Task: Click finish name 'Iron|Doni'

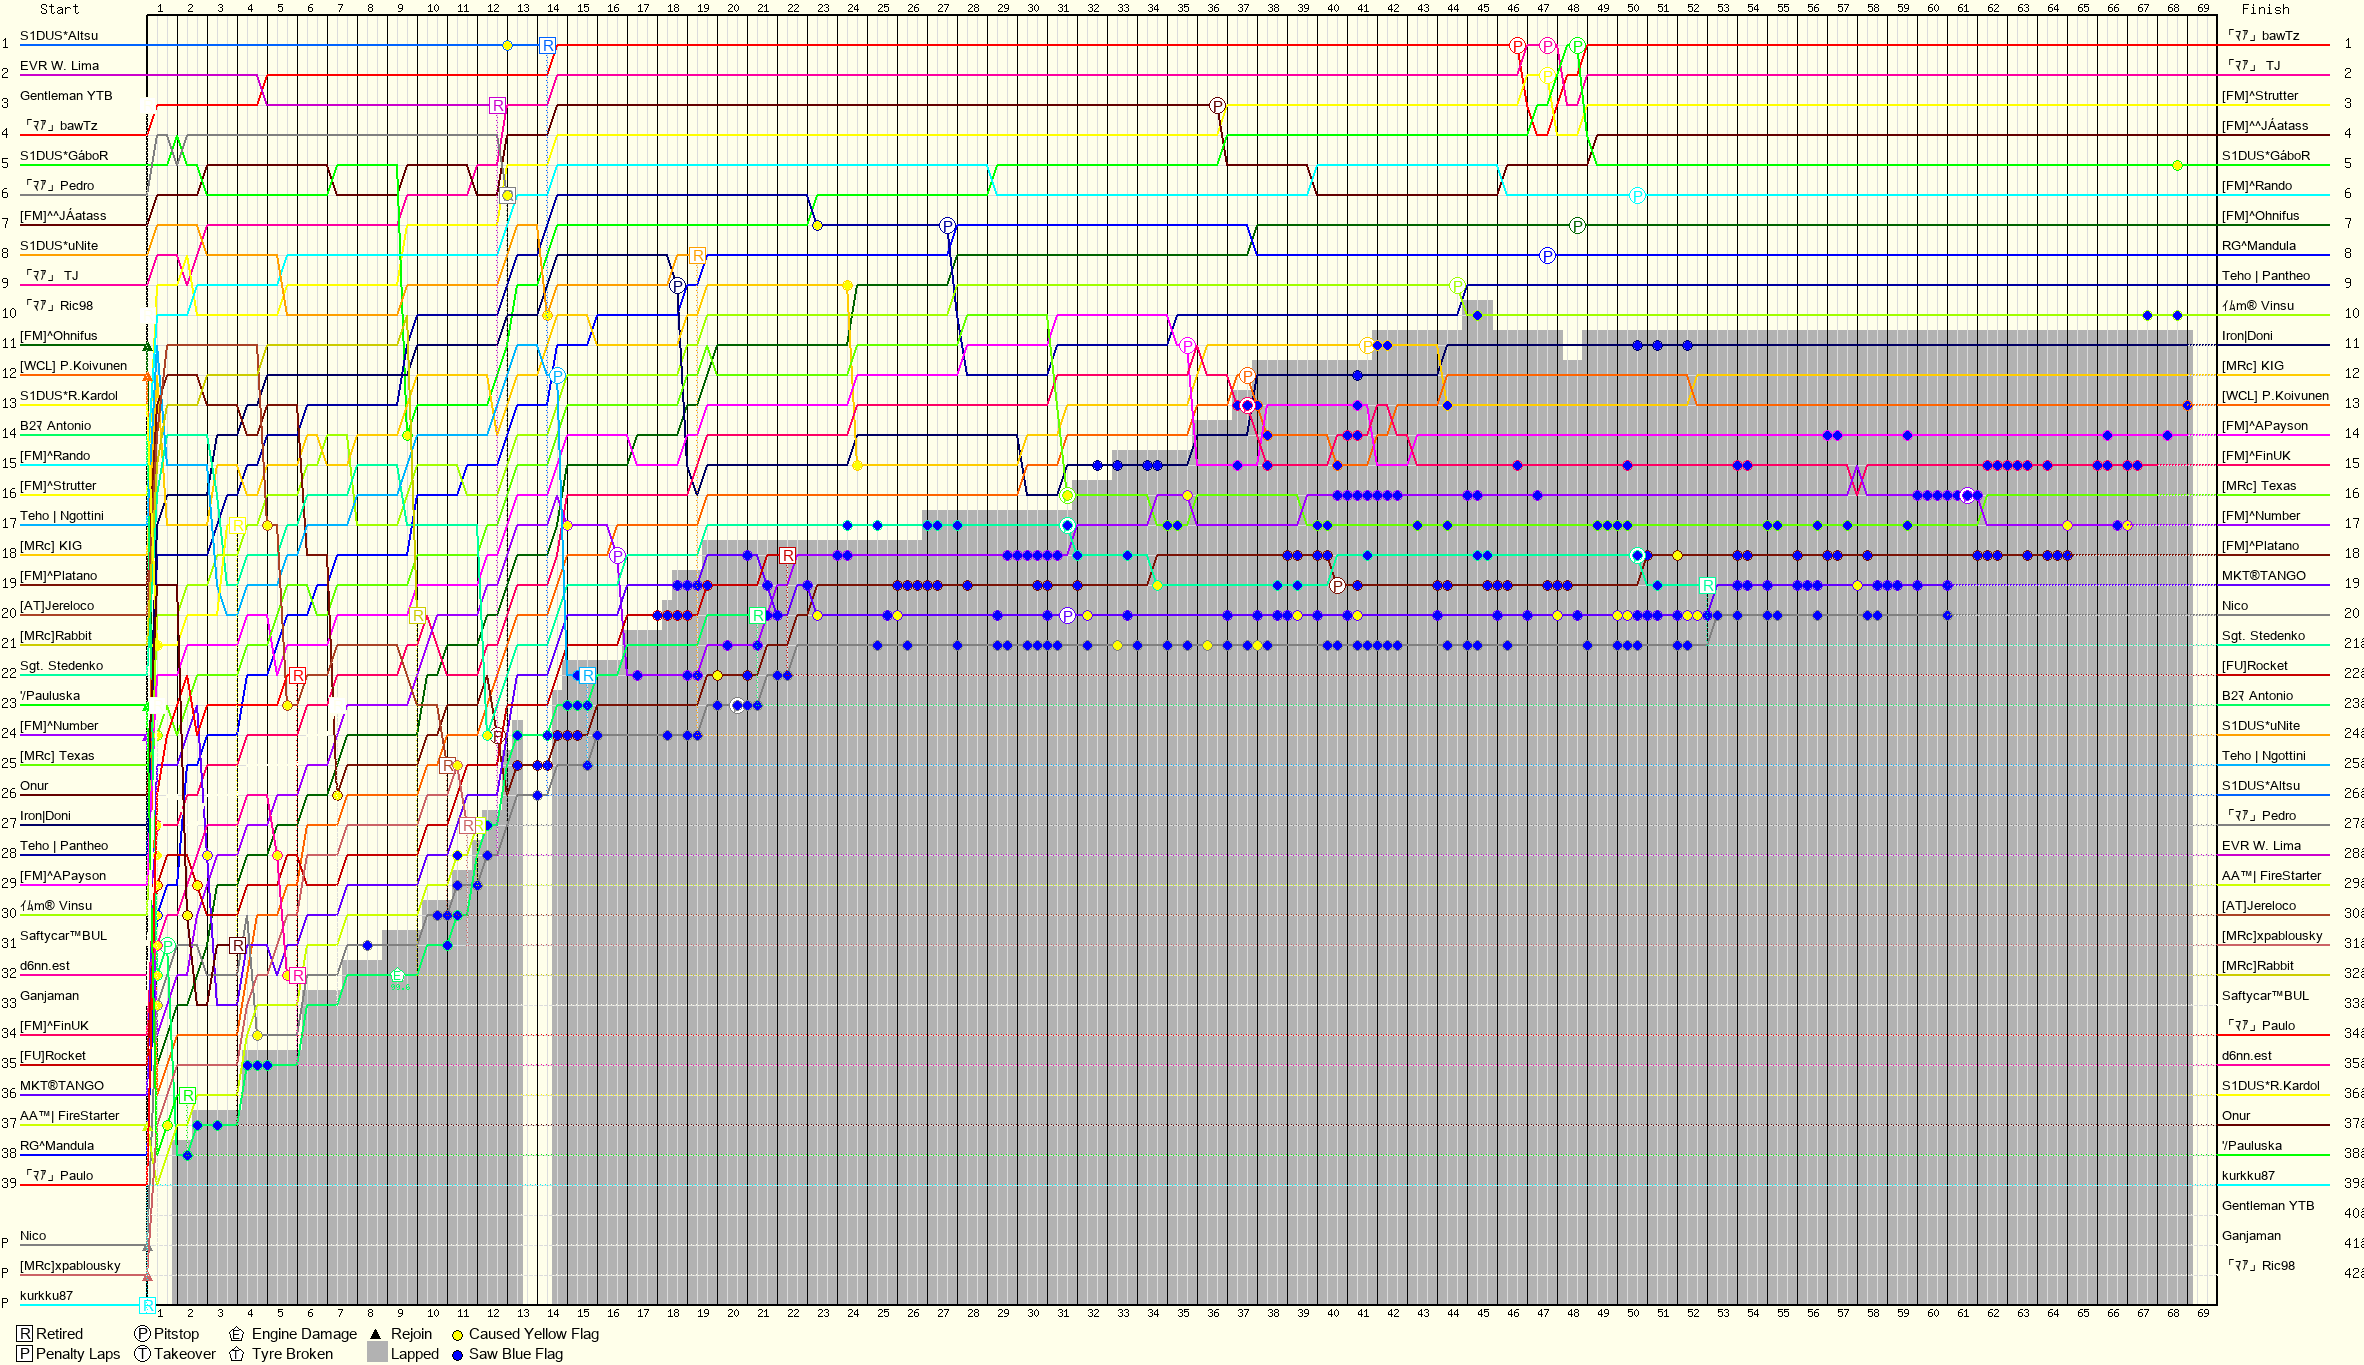Action: 2247,335
